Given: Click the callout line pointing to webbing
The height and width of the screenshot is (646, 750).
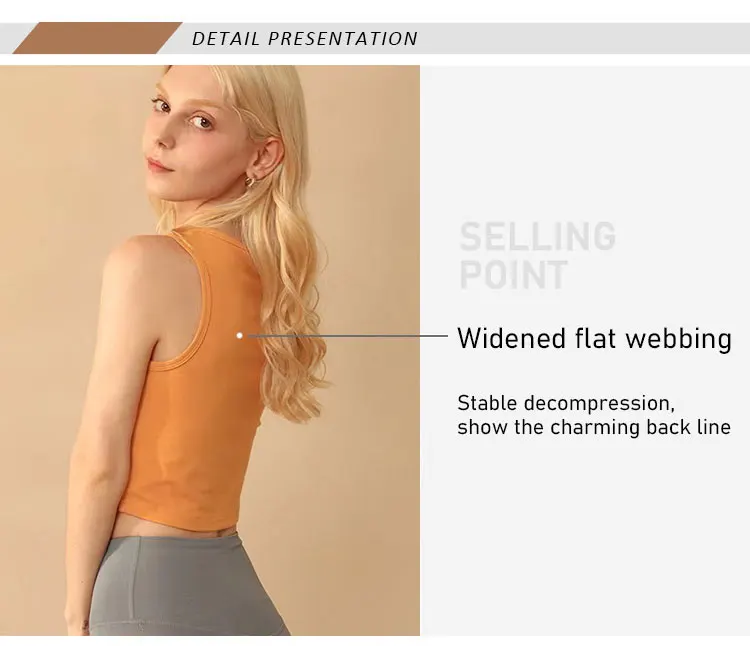Looking at the screenshot, I should pos(348,336).
